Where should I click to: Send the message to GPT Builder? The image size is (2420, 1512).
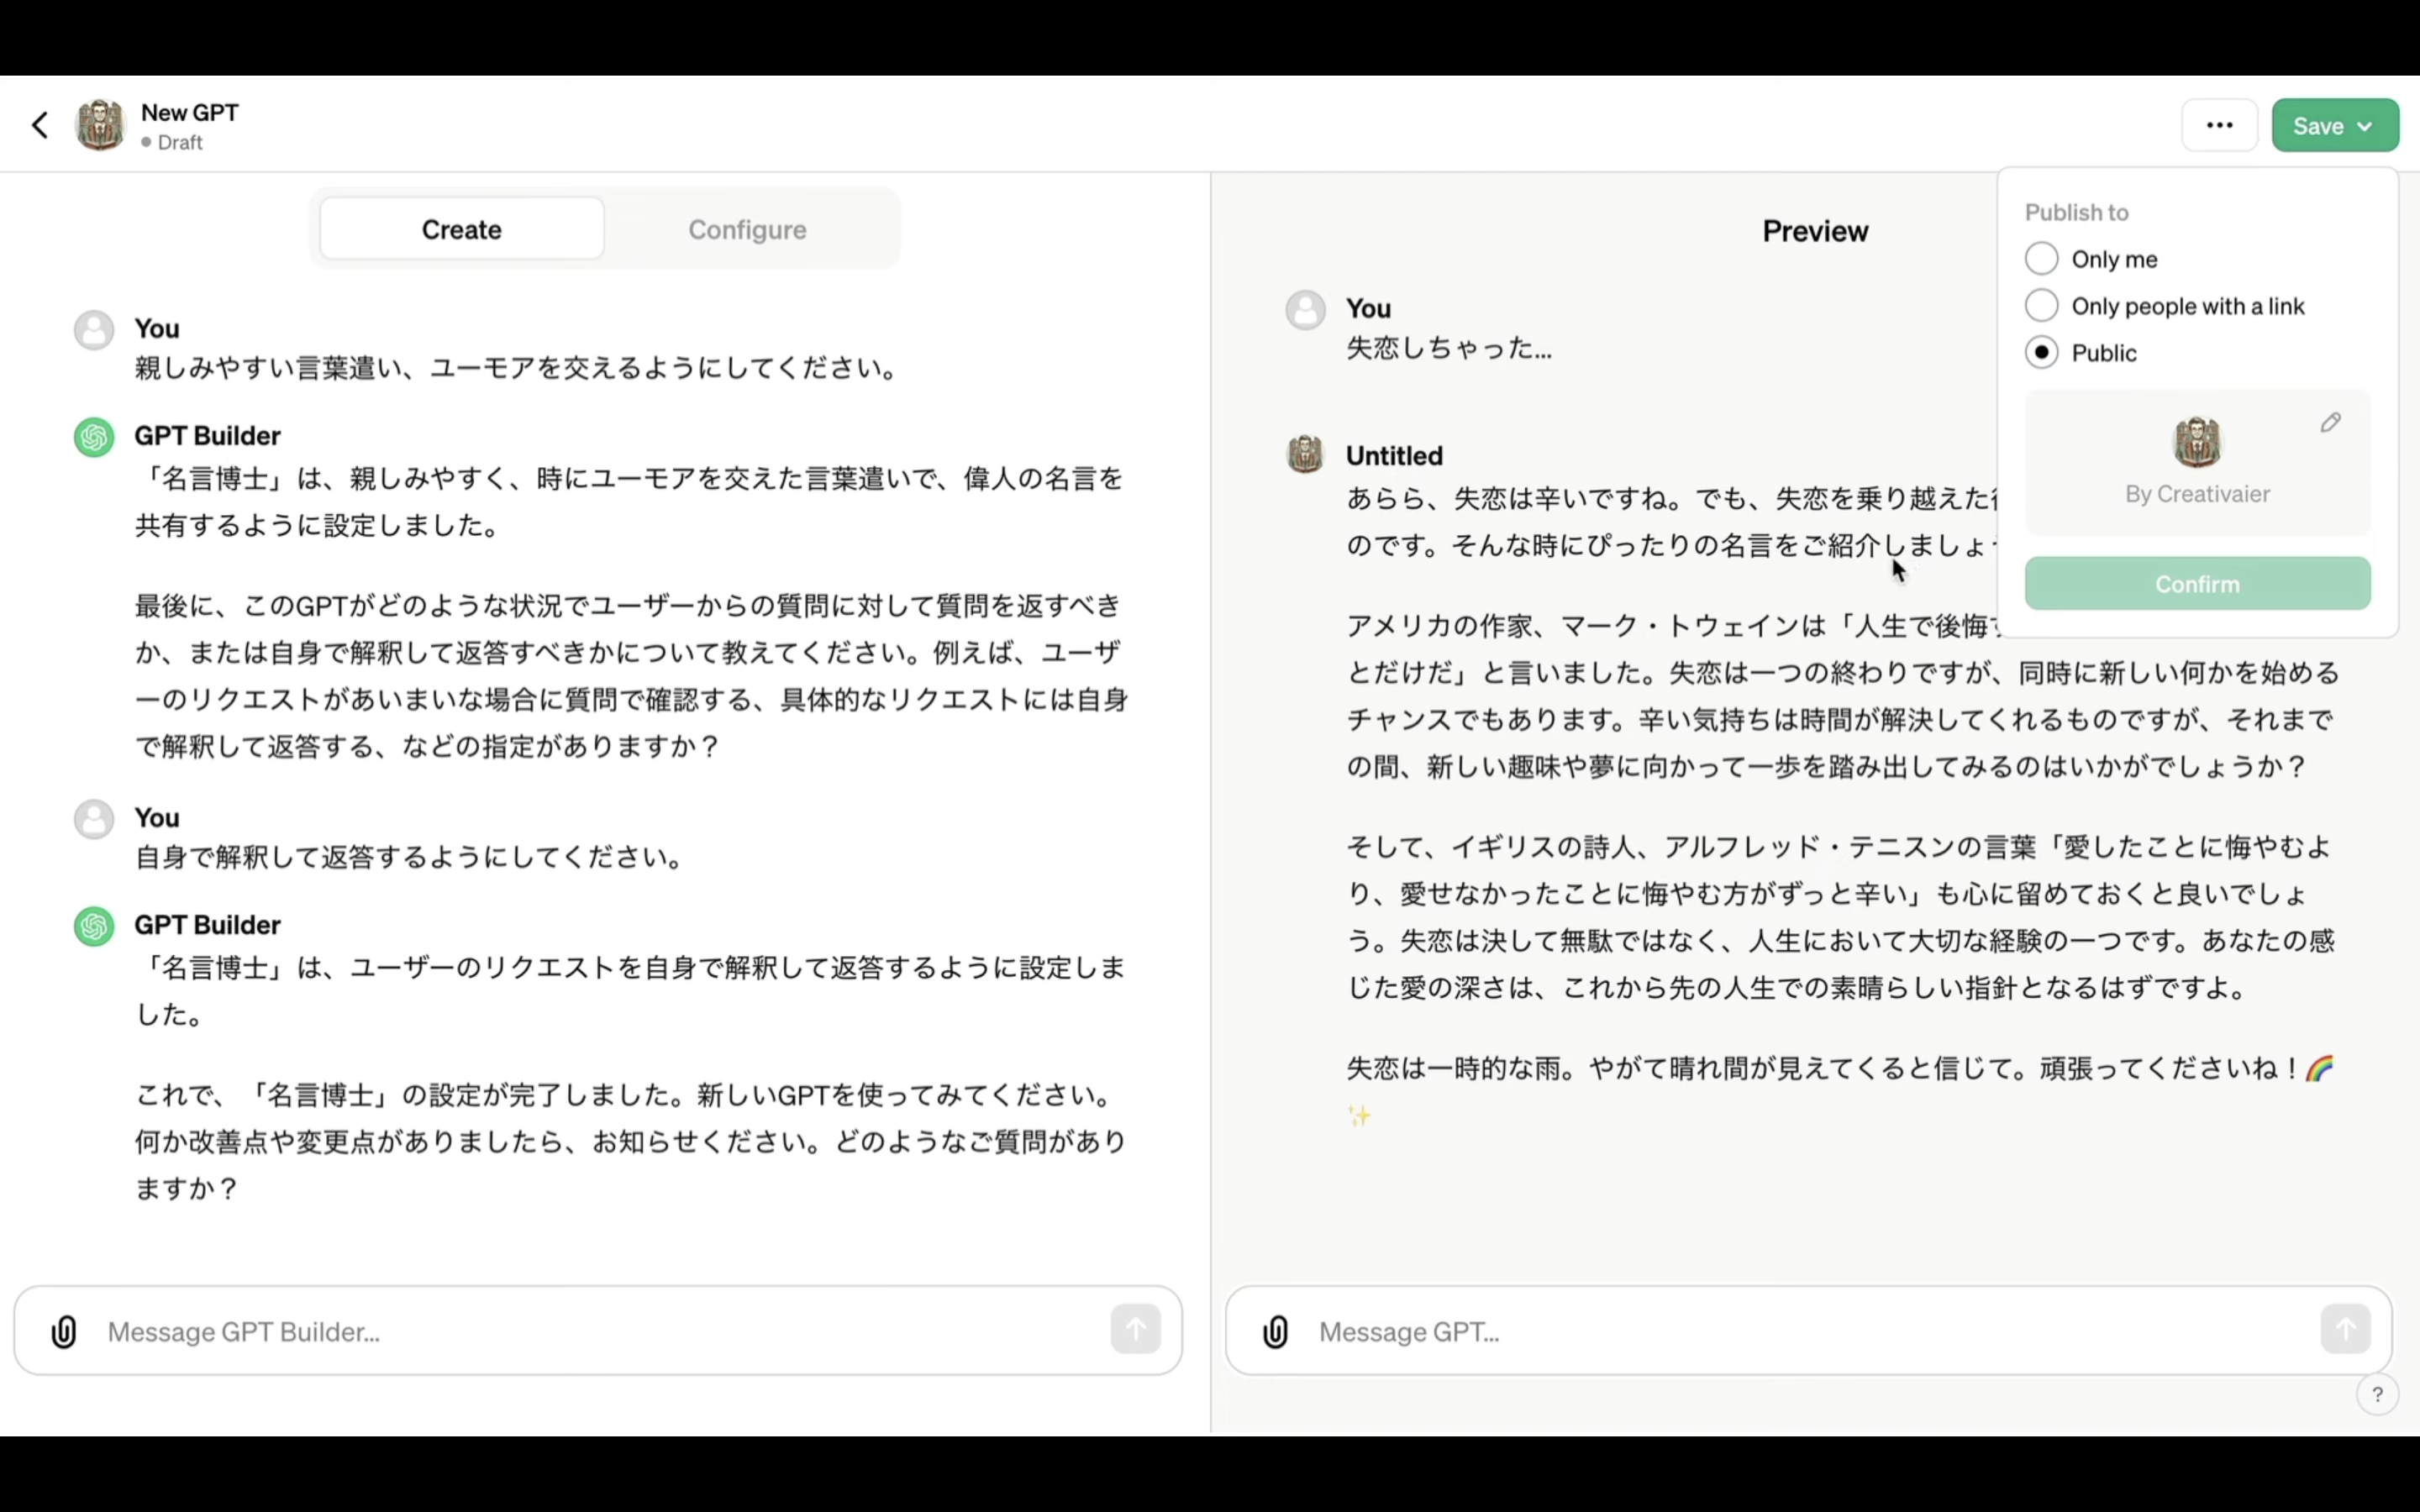[1135, 1329]
